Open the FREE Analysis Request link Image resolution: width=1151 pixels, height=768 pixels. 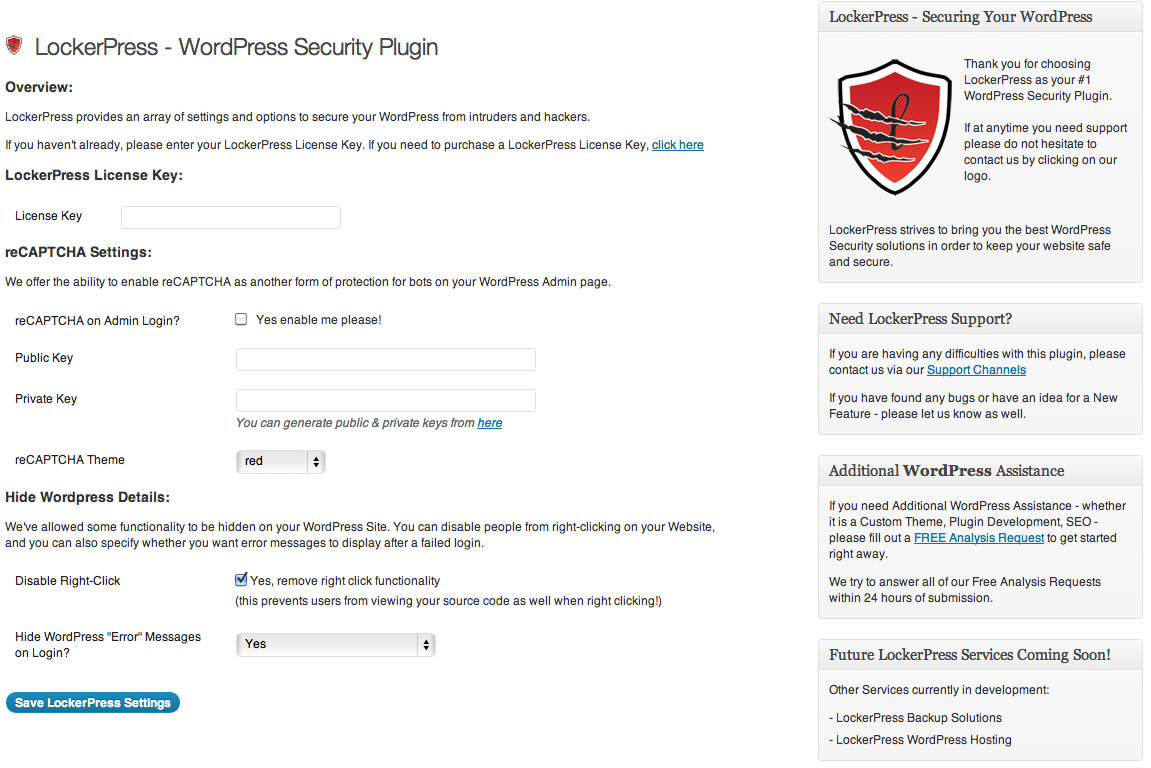tap(978, 538)
